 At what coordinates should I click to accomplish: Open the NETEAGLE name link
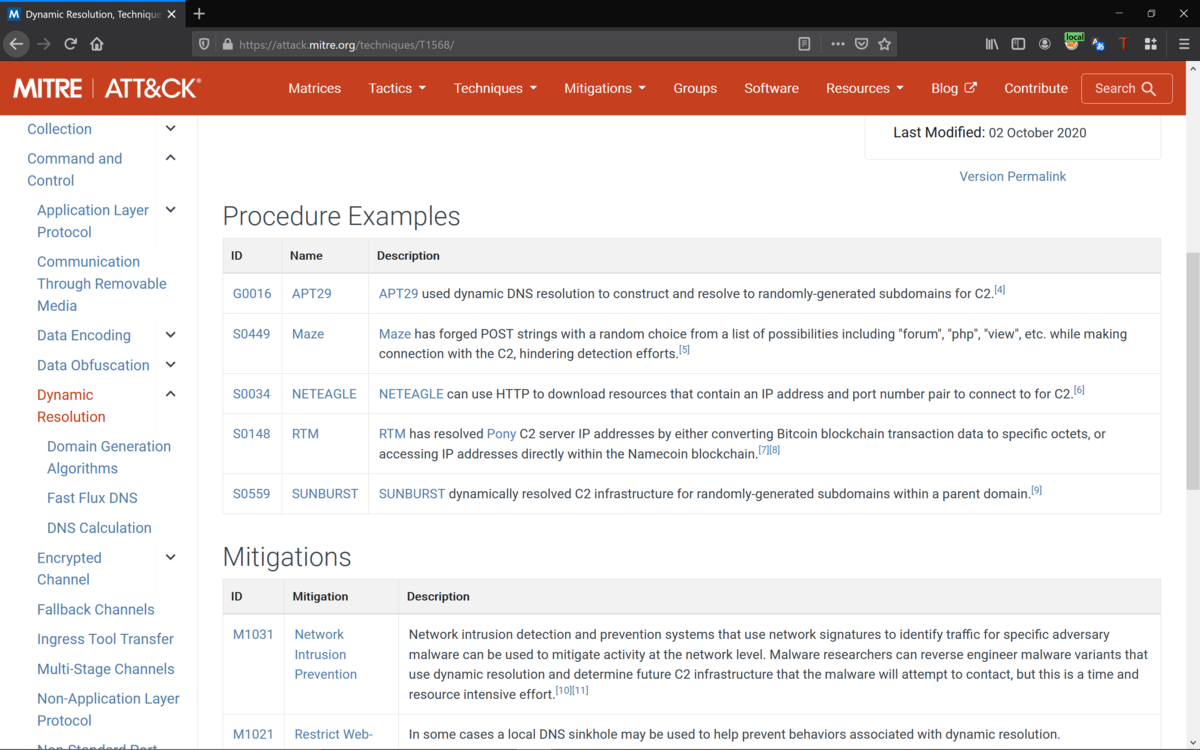(324, 394)
